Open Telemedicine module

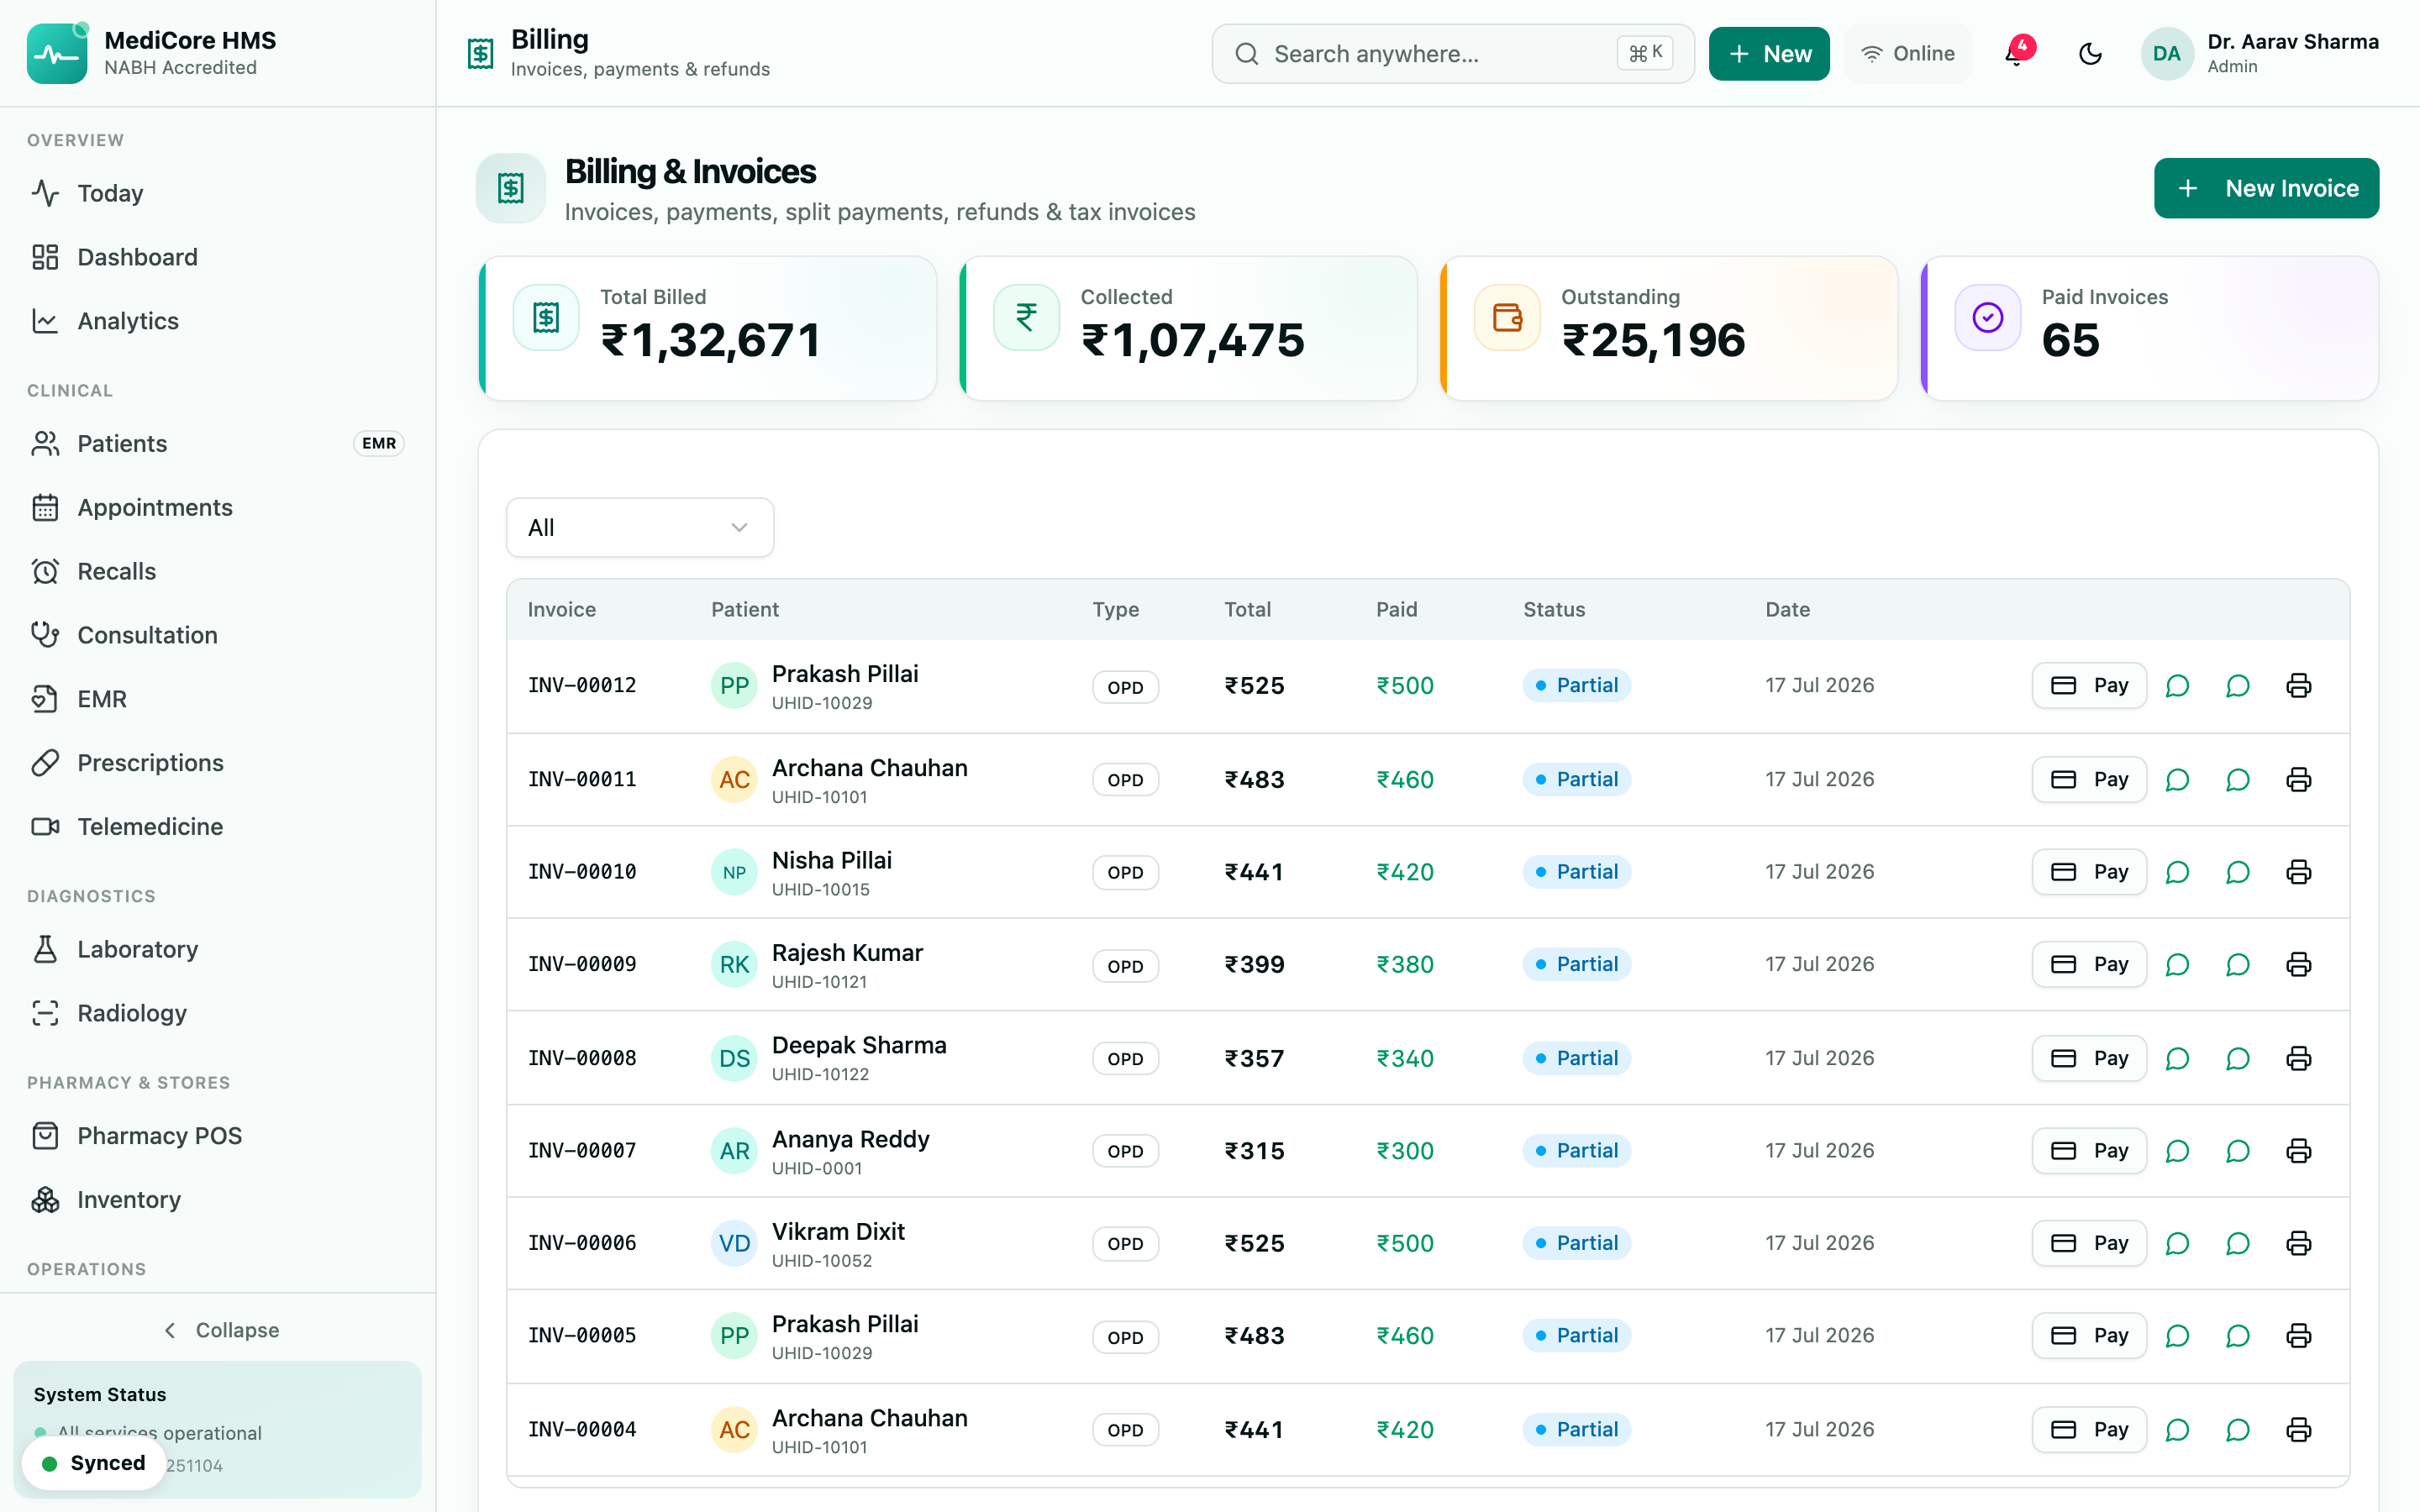point(218,827)
